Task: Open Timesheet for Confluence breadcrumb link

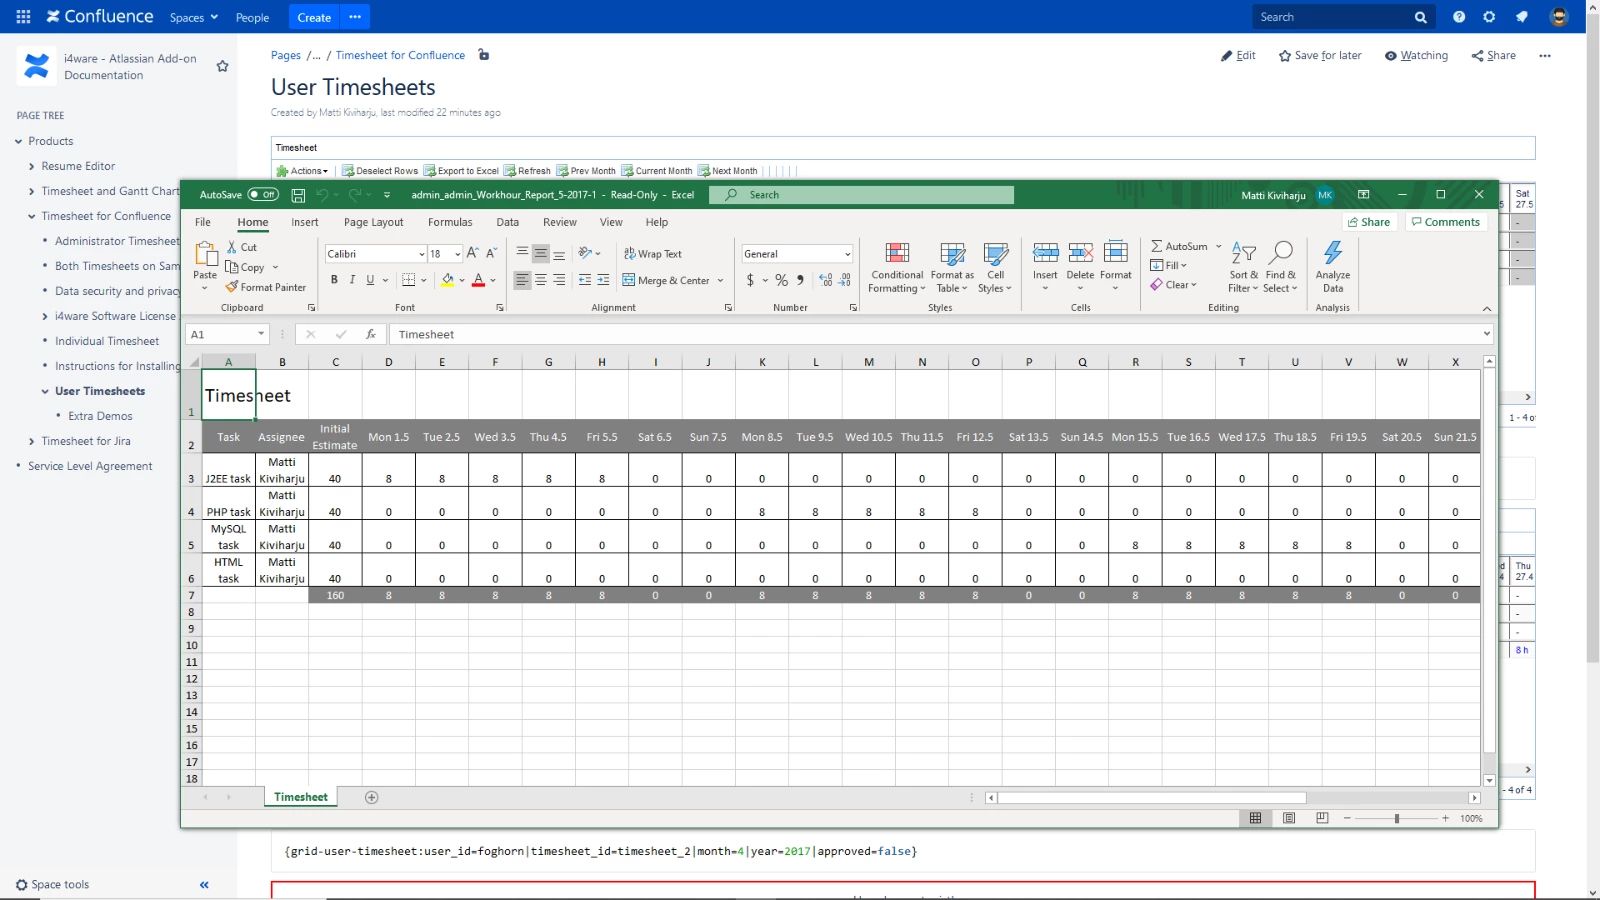Action: click(400, 55)
